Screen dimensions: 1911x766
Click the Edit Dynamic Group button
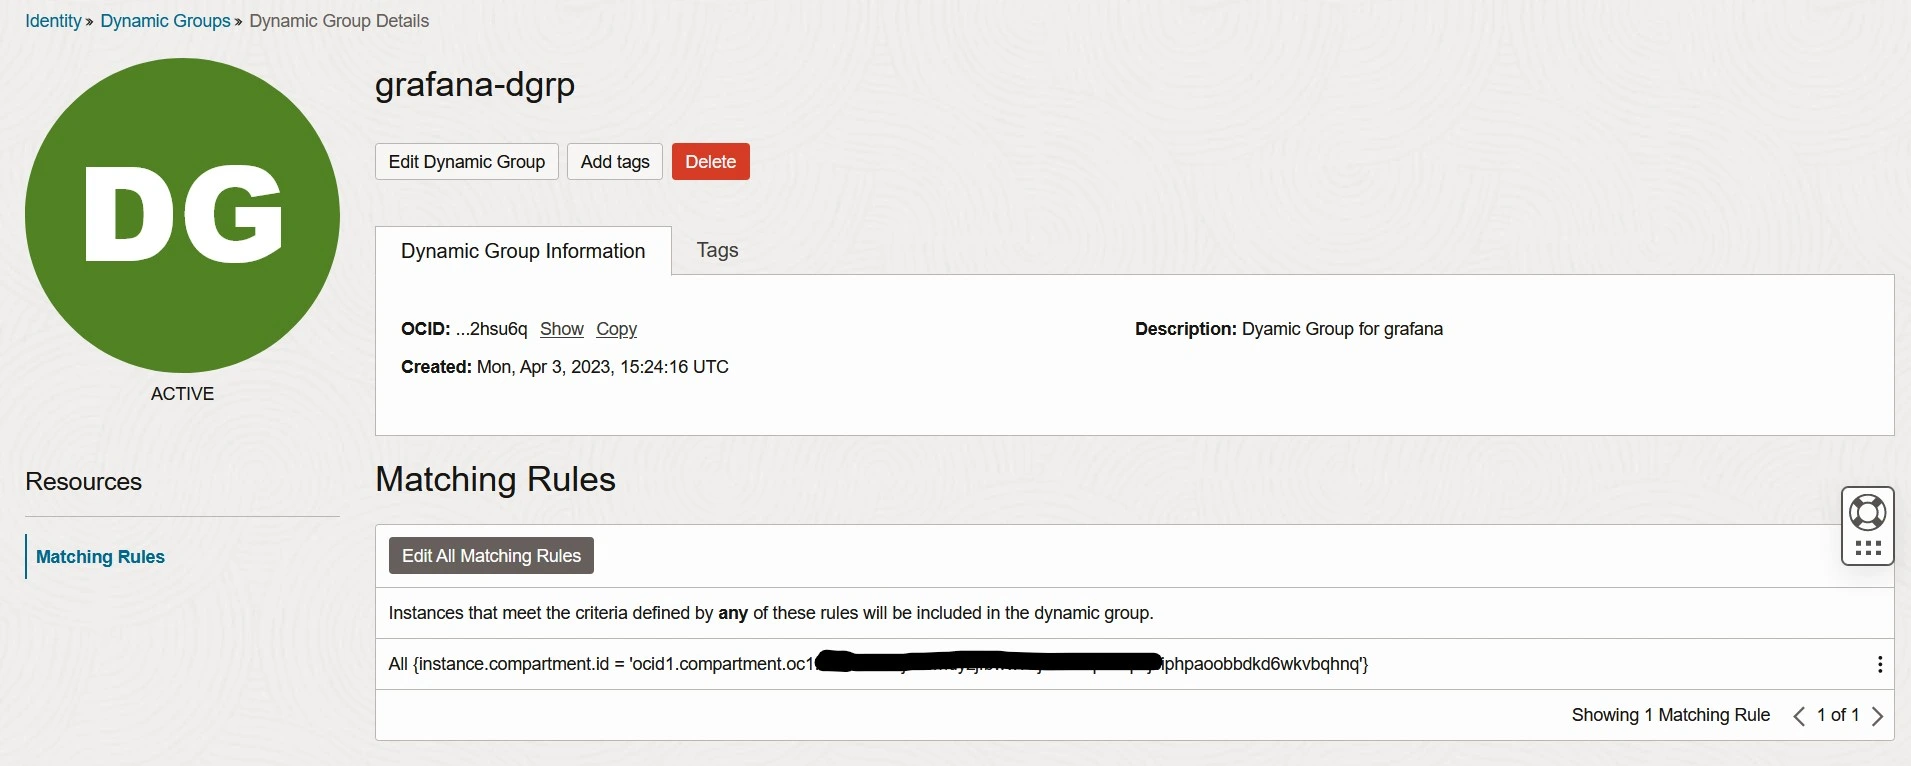click(466, 162)
